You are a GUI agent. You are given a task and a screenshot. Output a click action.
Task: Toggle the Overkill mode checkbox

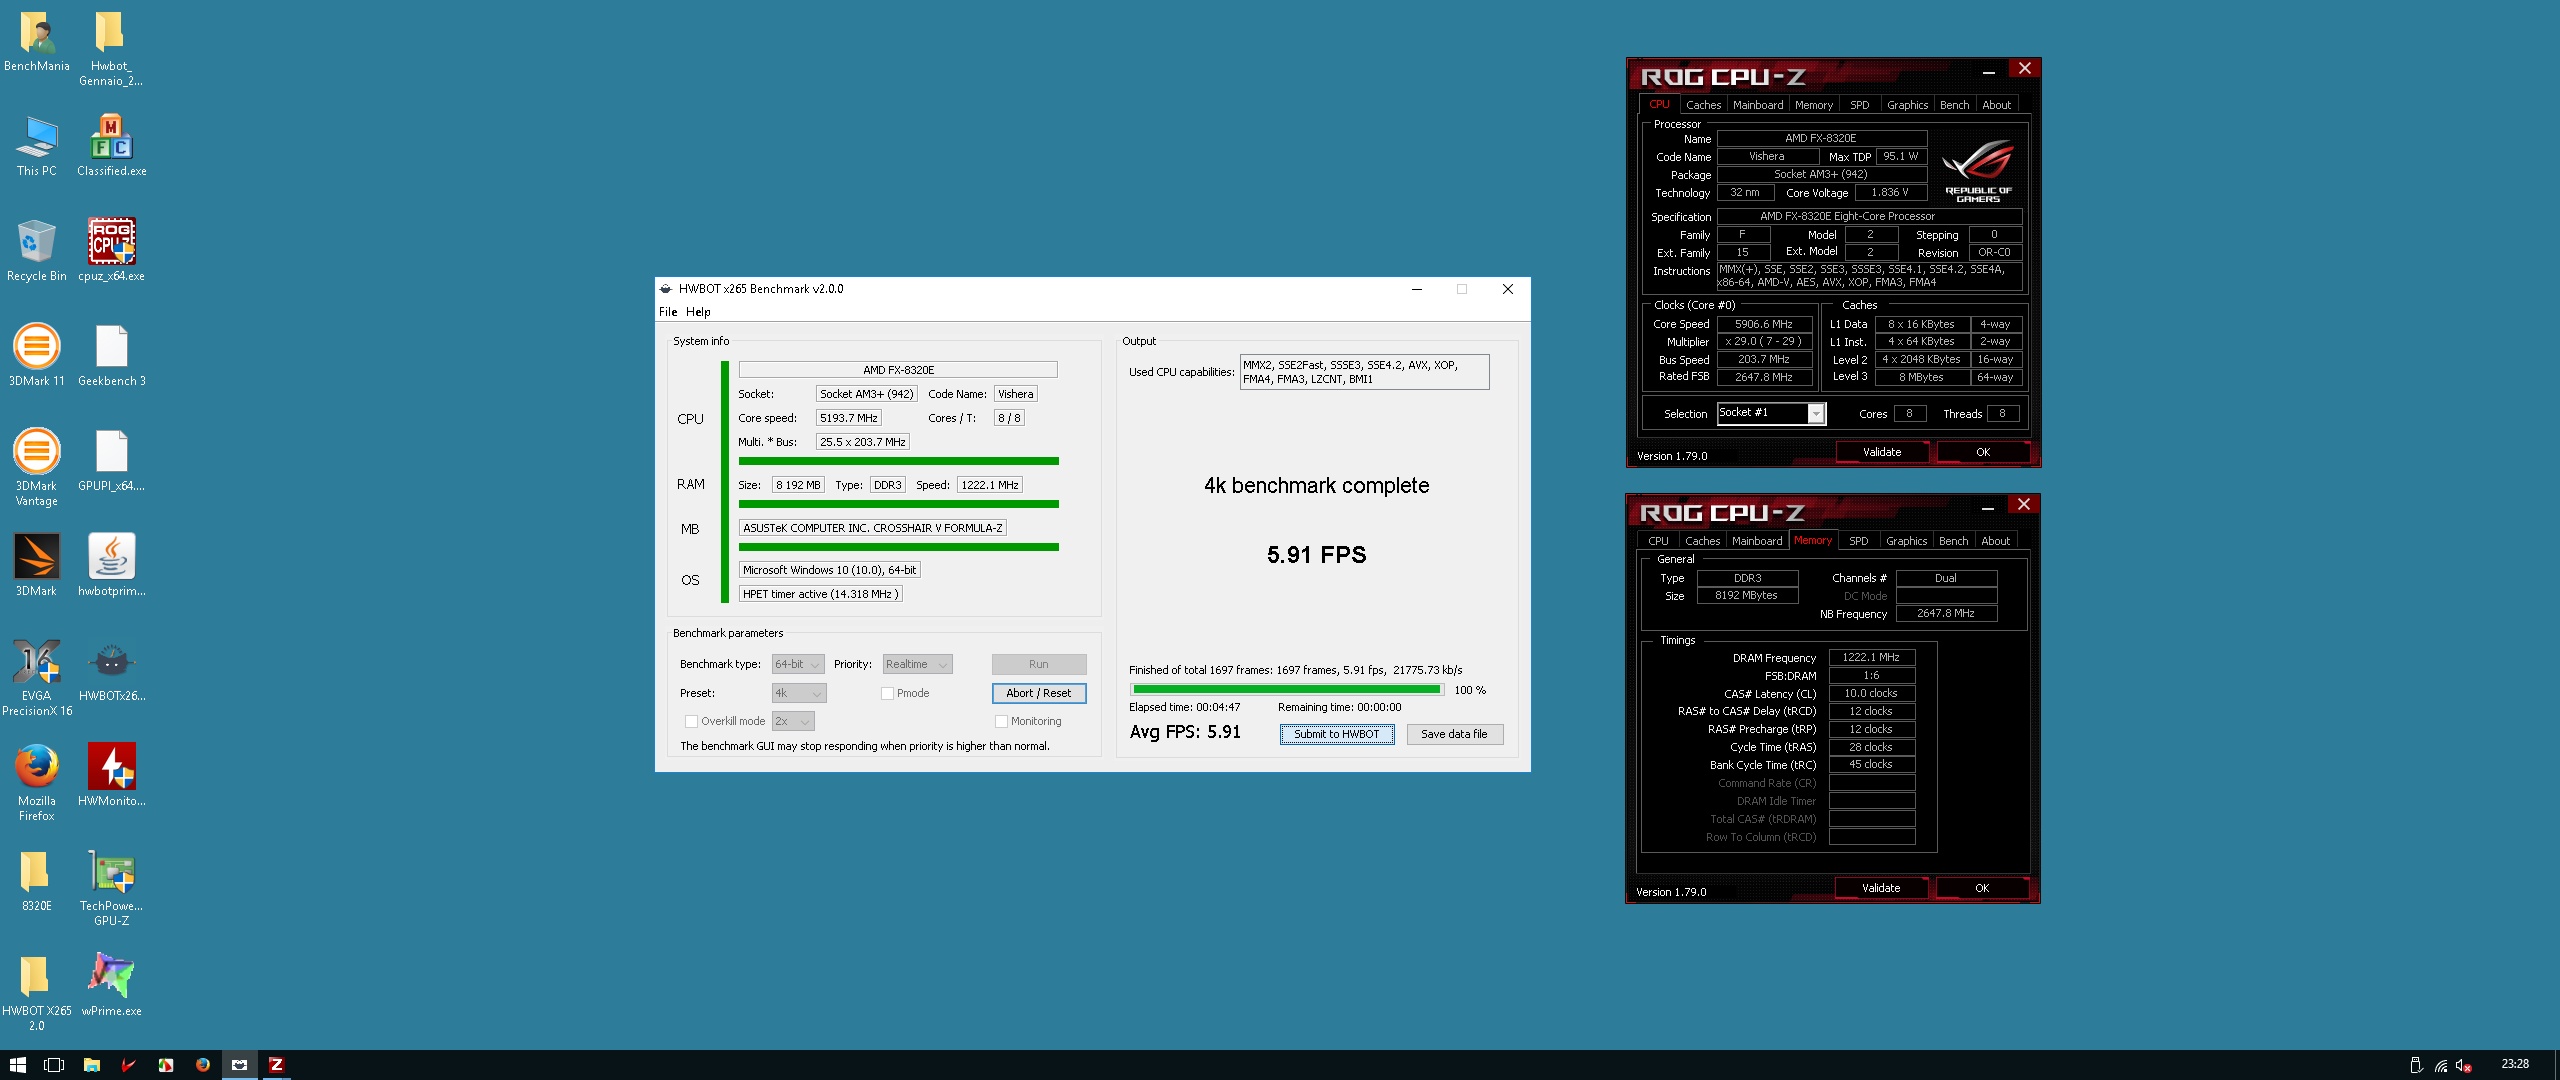[x=691, y=721]
